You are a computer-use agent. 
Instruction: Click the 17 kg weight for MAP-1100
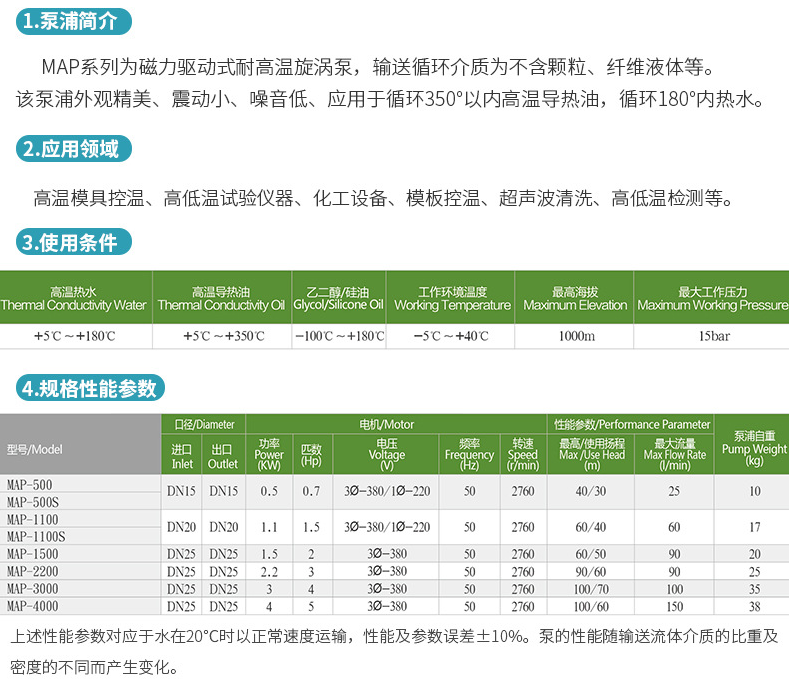pyautogui.click(x=755, y=527)
